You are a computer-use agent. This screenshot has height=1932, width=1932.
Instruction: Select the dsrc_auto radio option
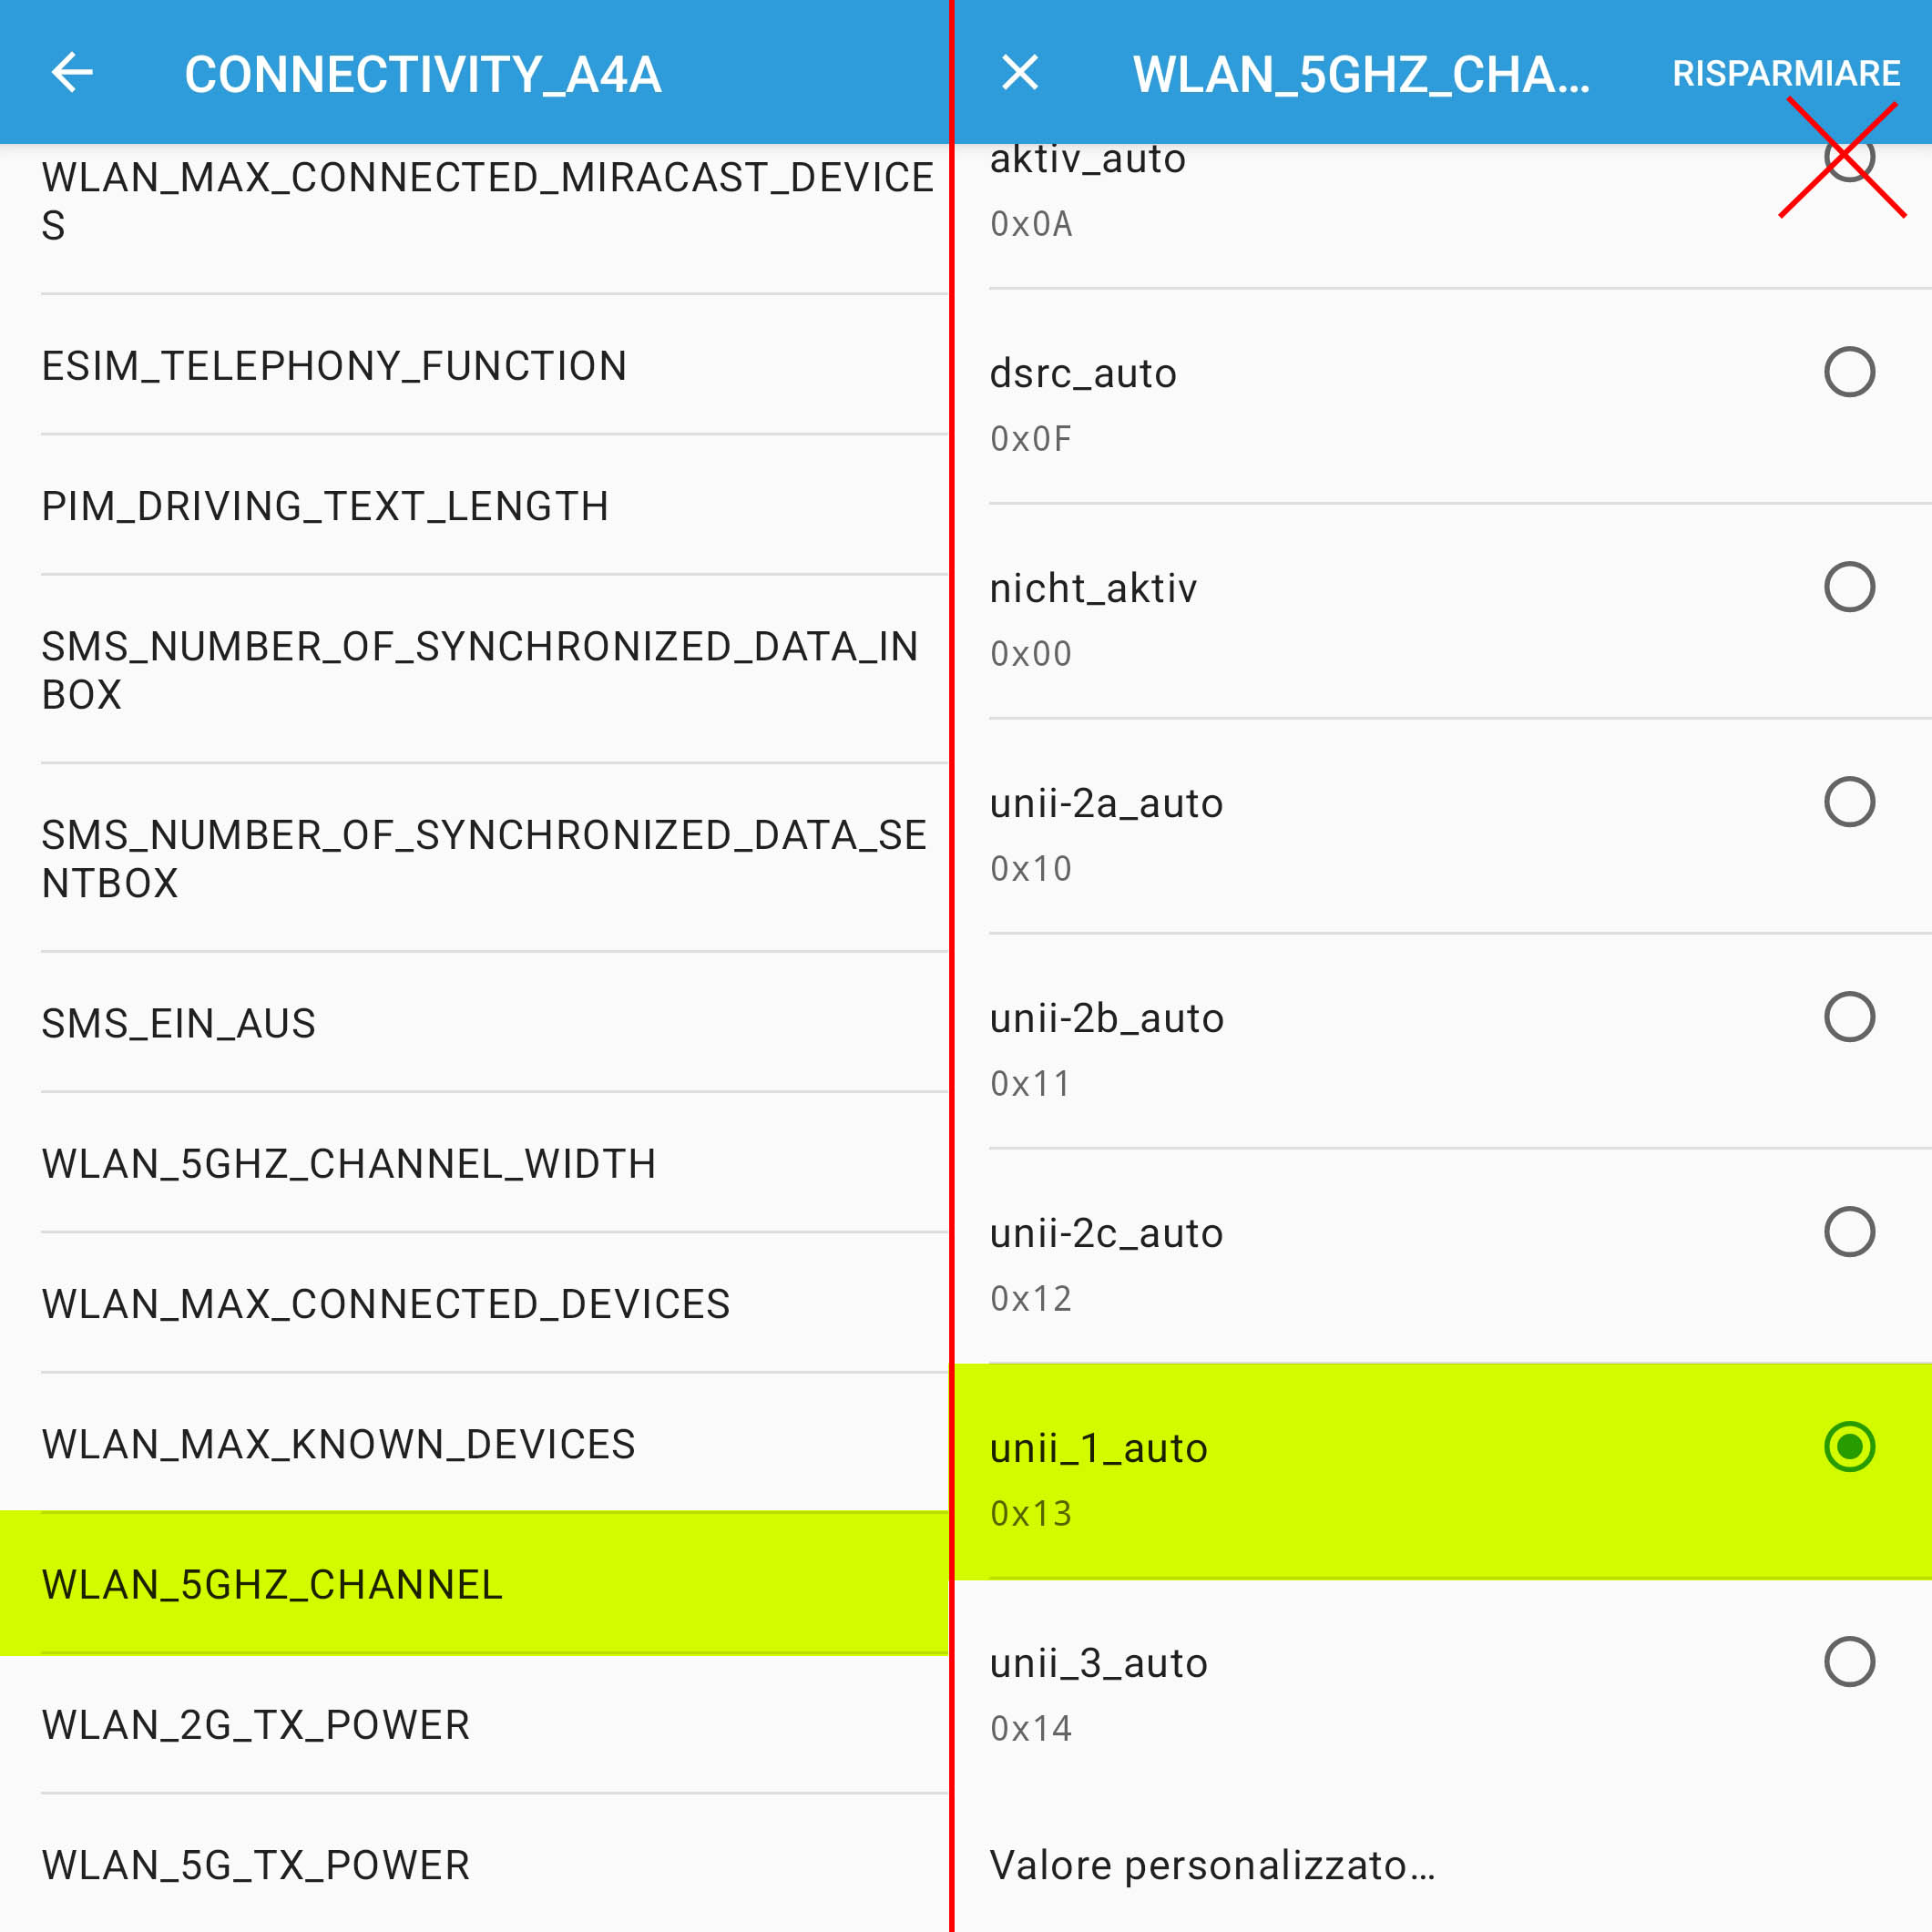[x=1848, y=372]
